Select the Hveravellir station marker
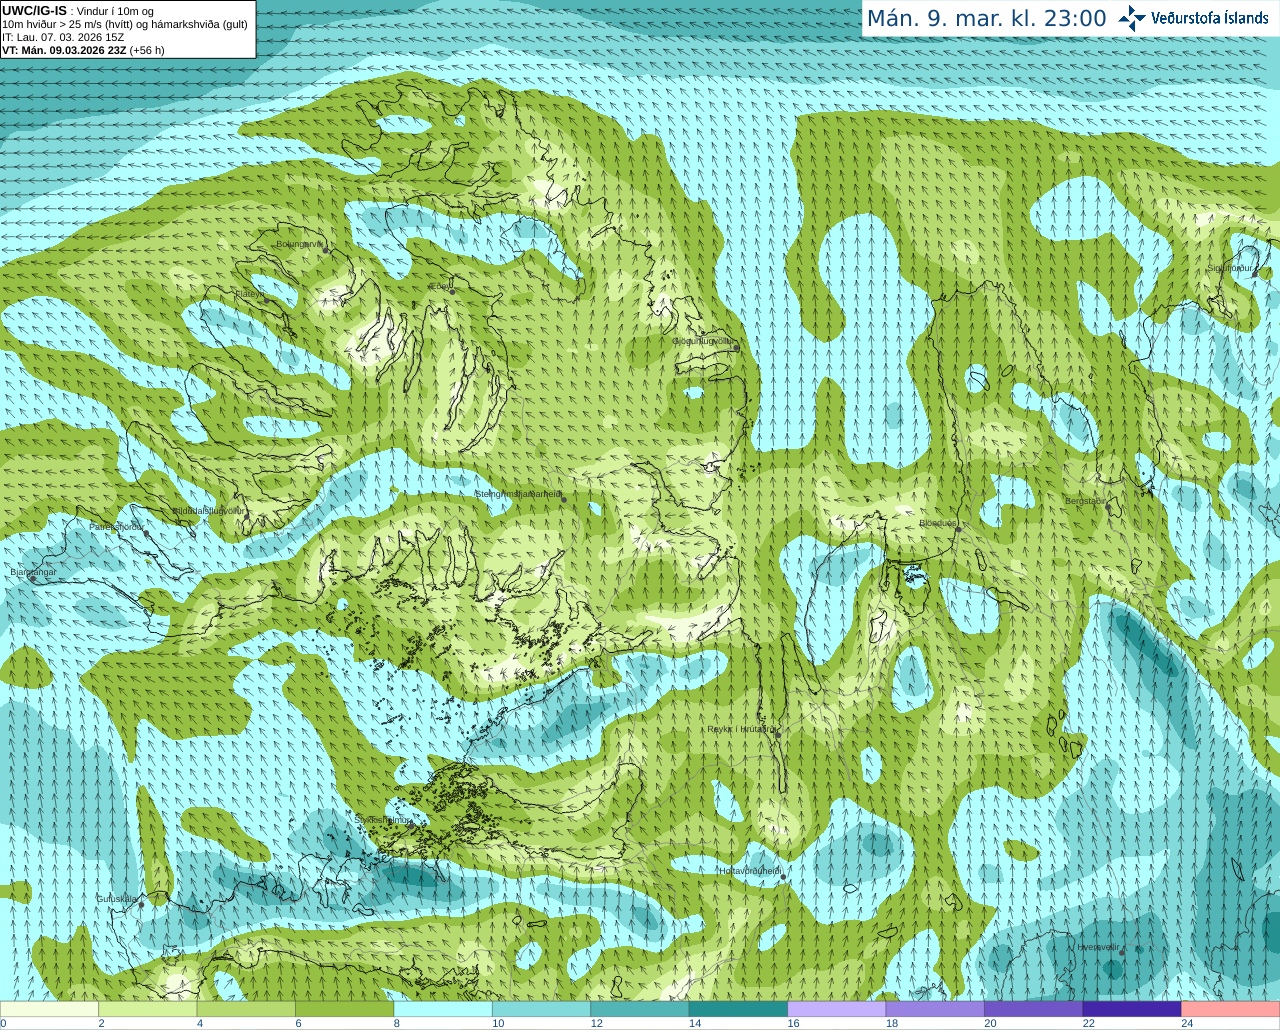This screenshot has height=1030, width=1280. point(1123,953)
